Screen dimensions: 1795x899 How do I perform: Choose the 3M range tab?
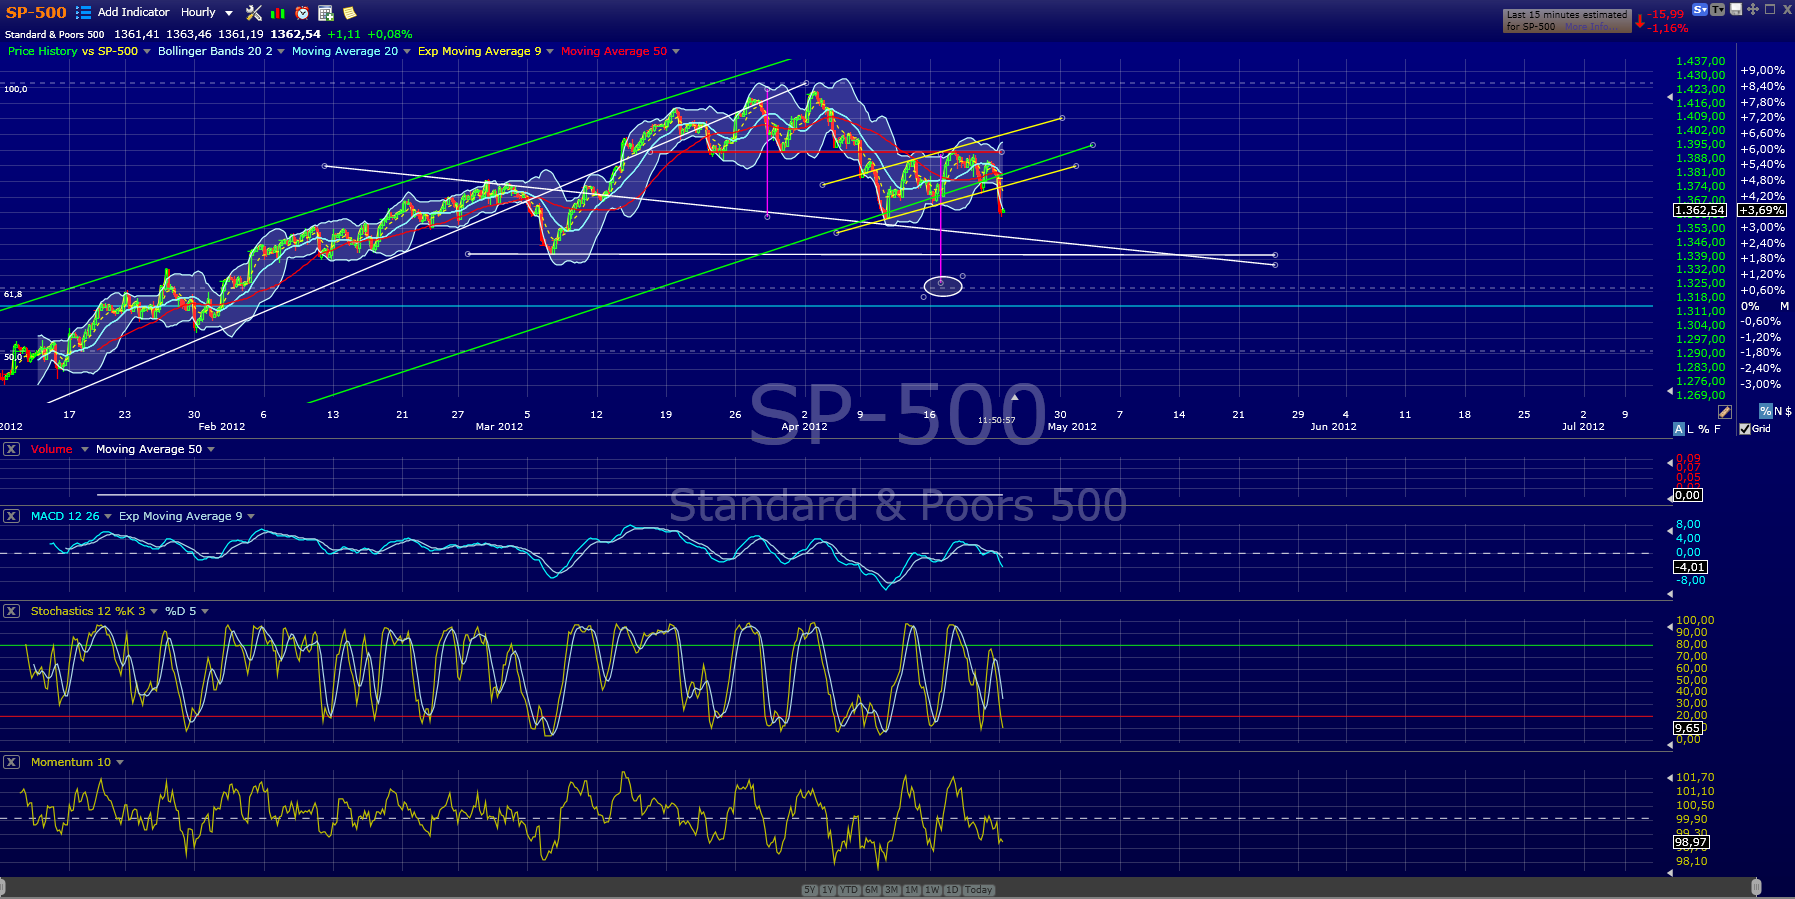892,890
